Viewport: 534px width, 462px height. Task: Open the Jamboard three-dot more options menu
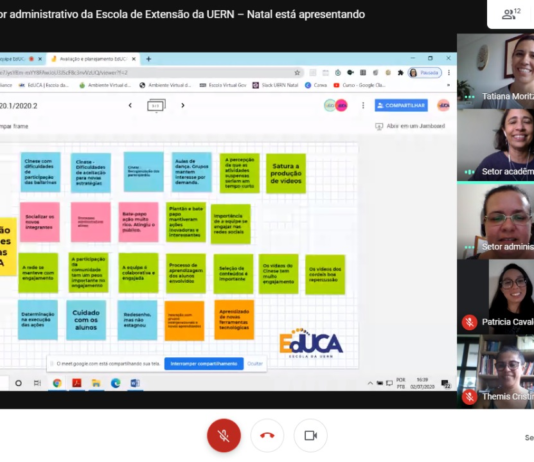tap(363, 106)
